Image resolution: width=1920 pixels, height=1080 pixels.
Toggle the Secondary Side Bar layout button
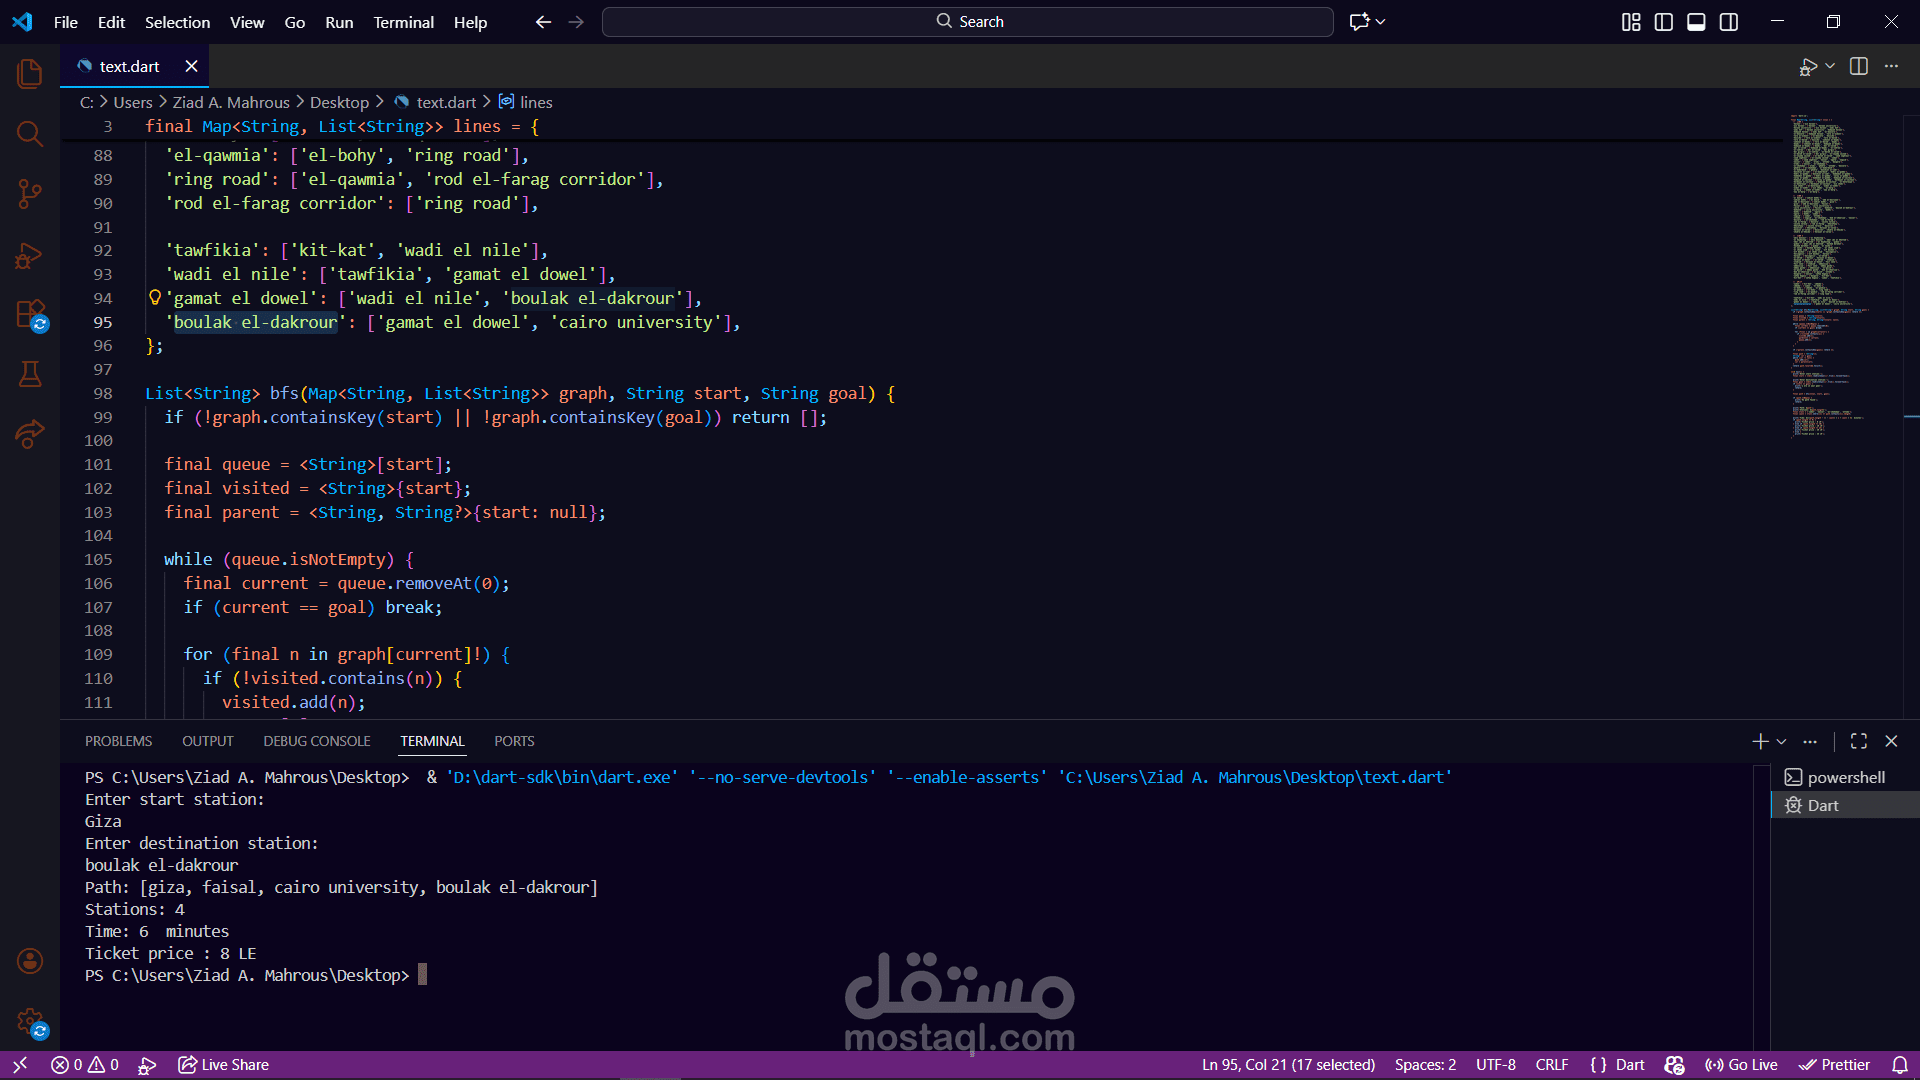(x=1729, y=22)
